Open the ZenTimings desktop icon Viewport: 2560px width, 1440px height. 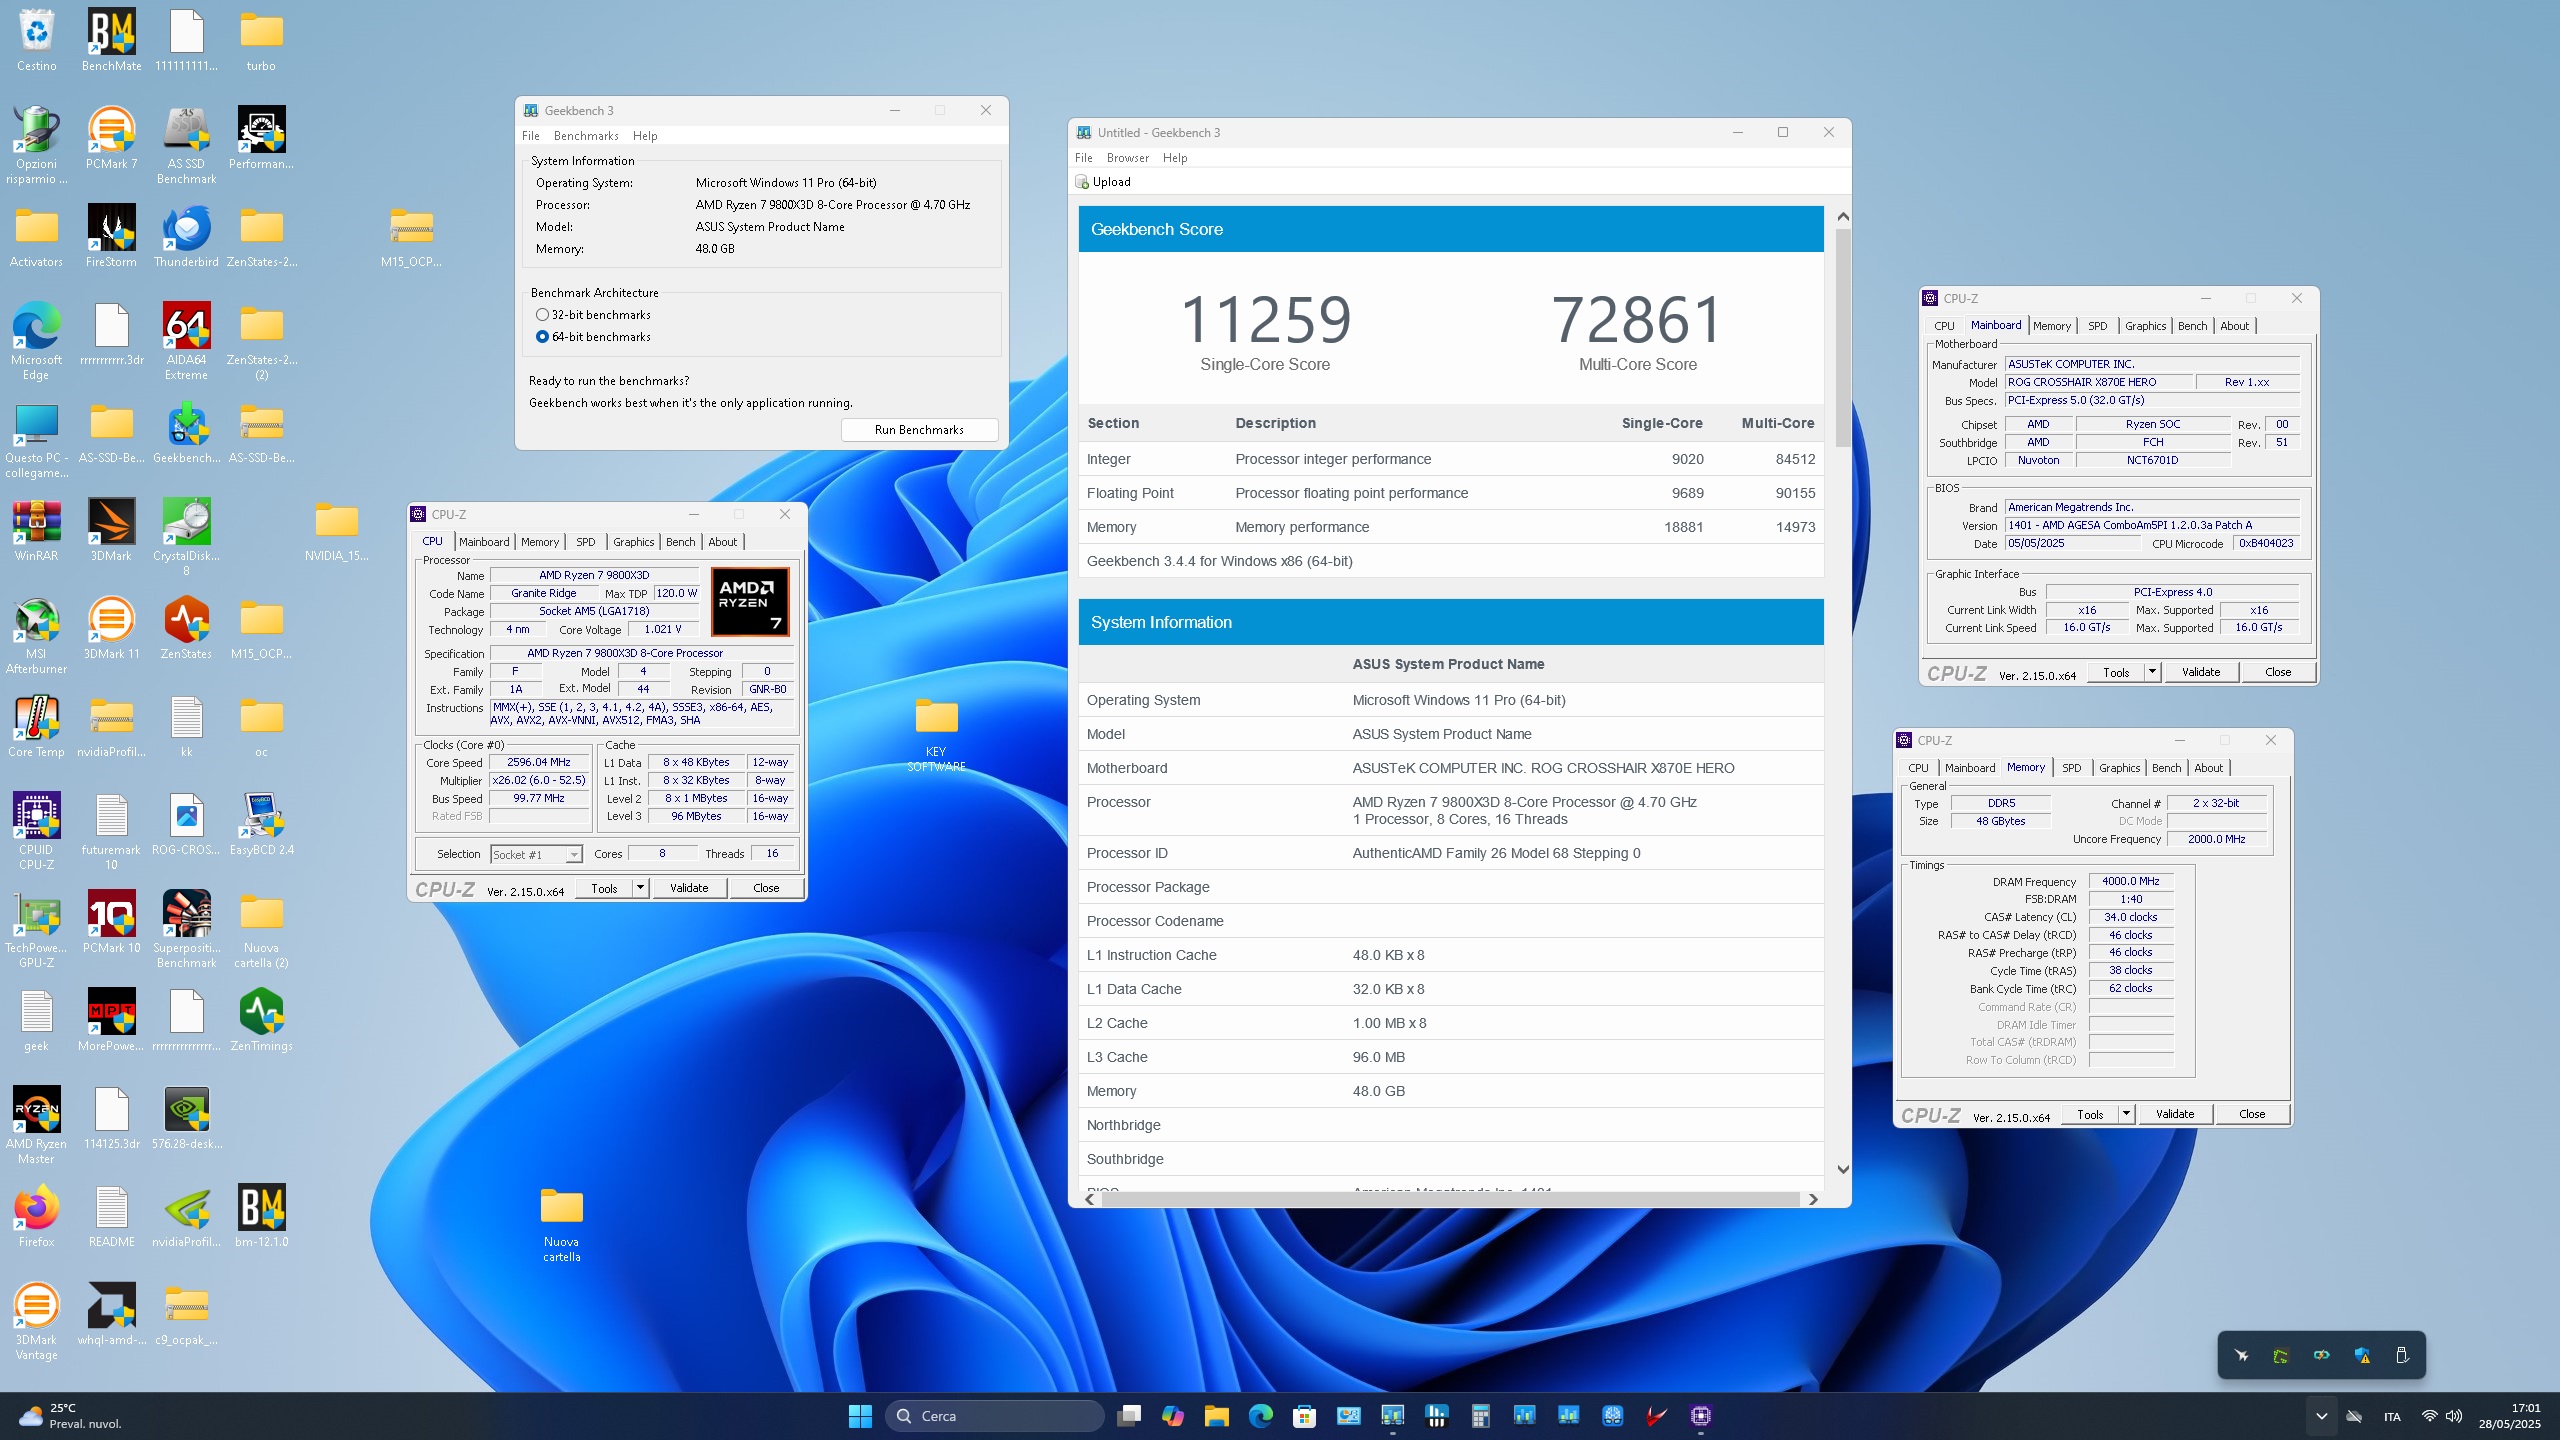(261, 1020)
